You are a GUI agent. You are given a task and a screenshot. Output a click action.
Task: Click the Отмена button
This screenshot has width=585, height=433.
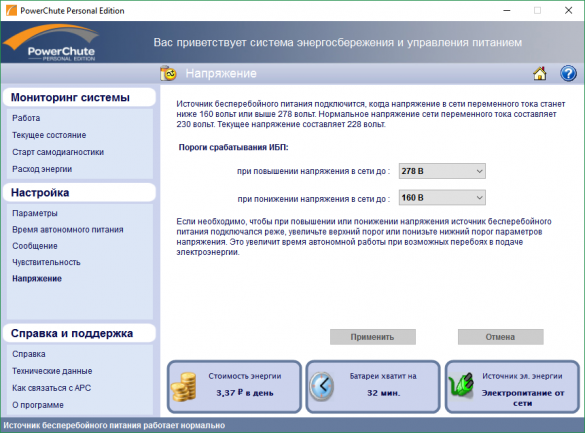[501, 337]
